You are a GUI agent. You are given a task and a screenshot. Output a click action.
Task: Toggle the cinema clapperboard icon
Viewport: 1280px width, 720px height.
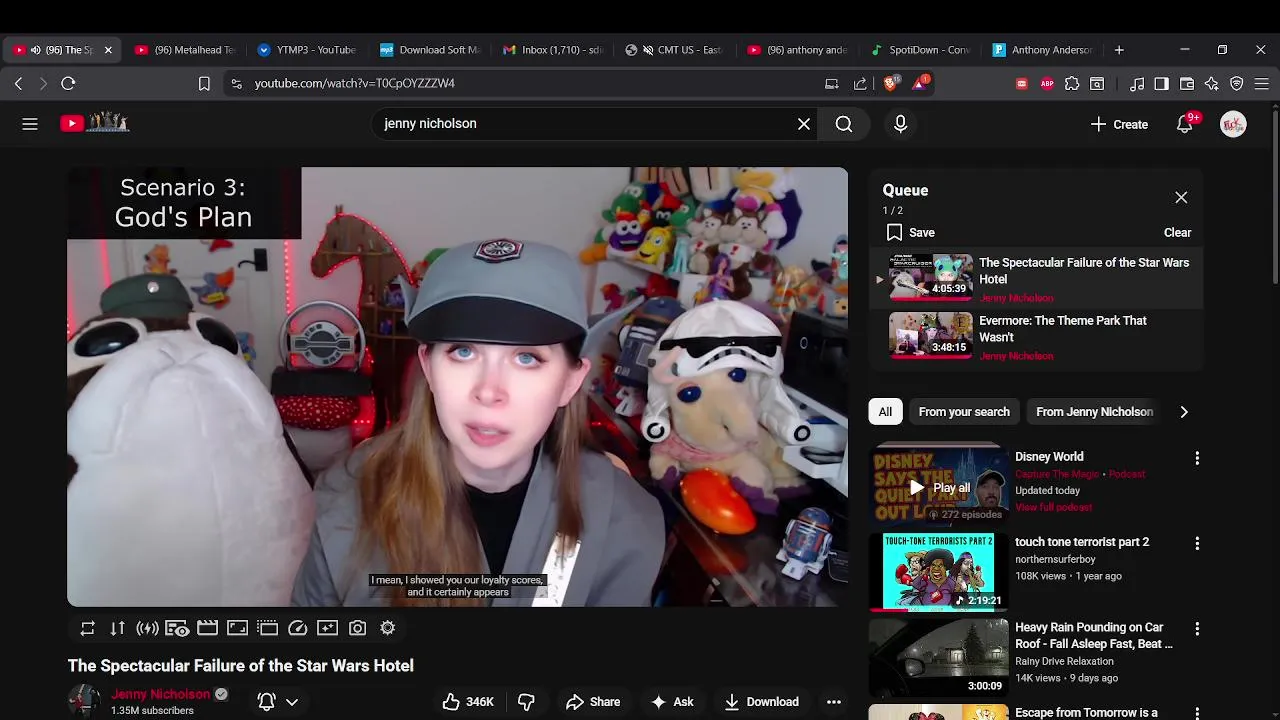point(207,628)
